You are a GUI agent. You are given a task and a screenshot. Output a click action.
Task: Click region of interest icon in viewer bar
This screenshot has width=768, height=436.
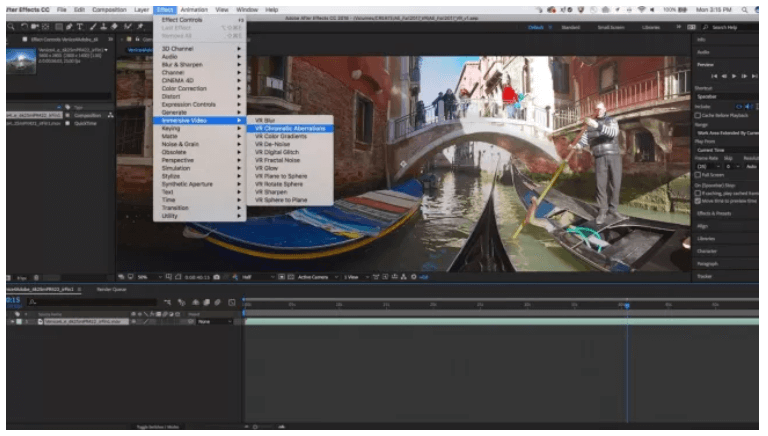(282, 277)
